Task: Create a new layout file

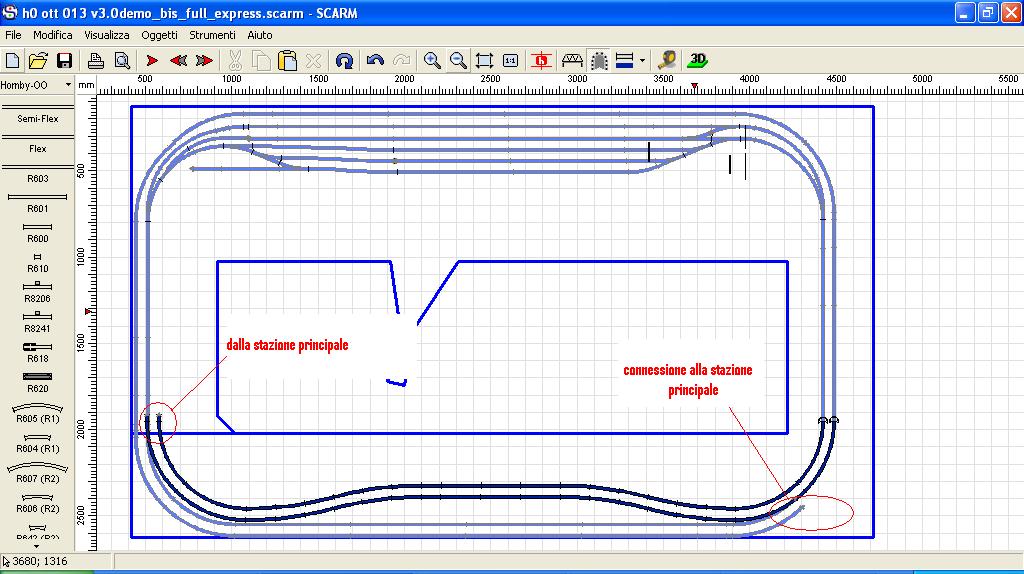Action: point(12,61)
